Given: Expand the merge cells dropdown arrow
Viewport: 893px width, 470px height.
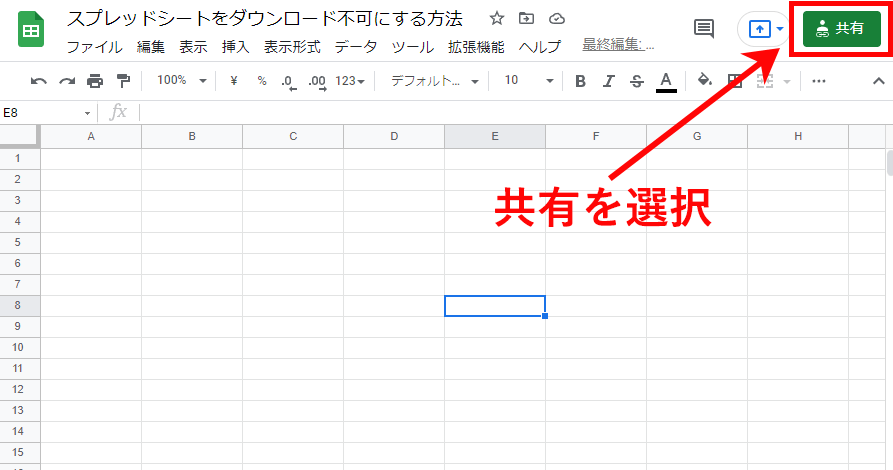Looking at the screenshot, I should point(787,82).
